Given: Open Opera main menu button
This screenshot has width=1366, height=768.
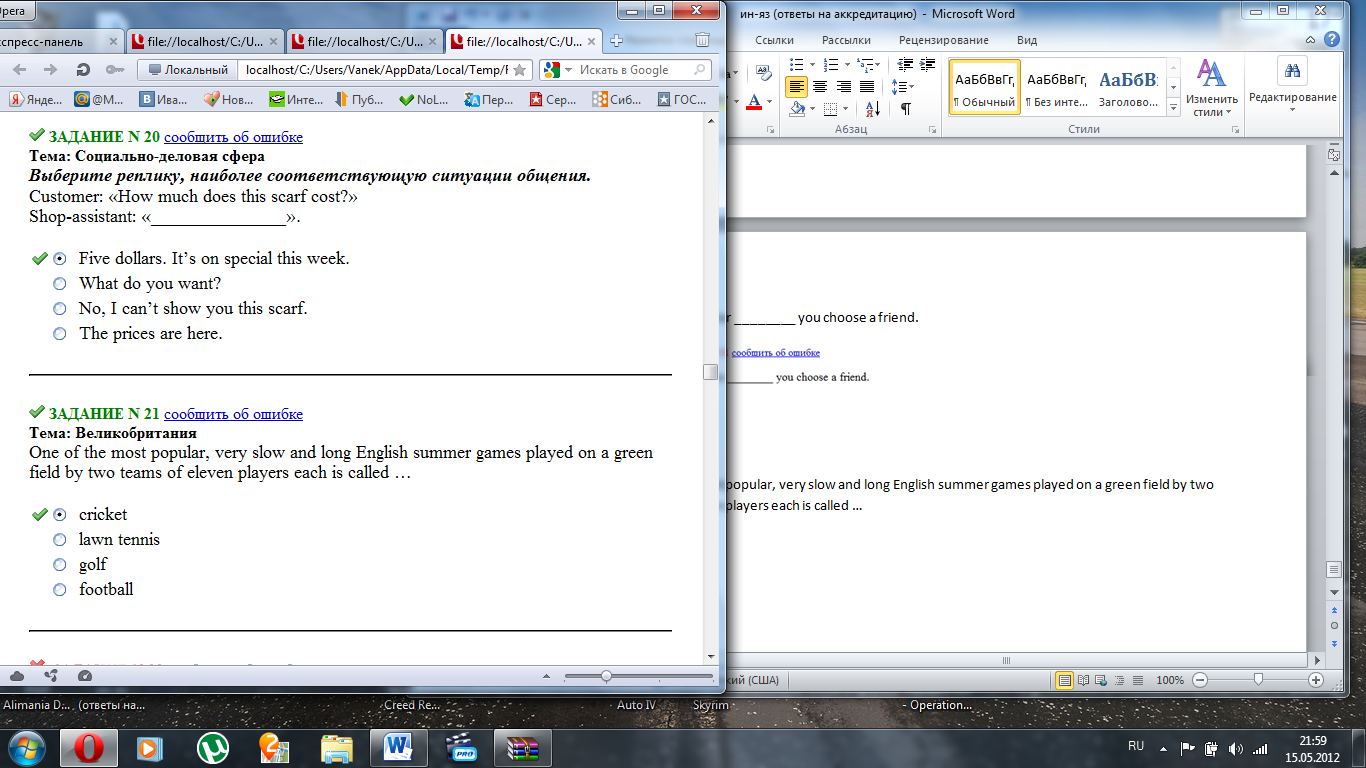Looking at the screenshot, I should click(16, 13).
